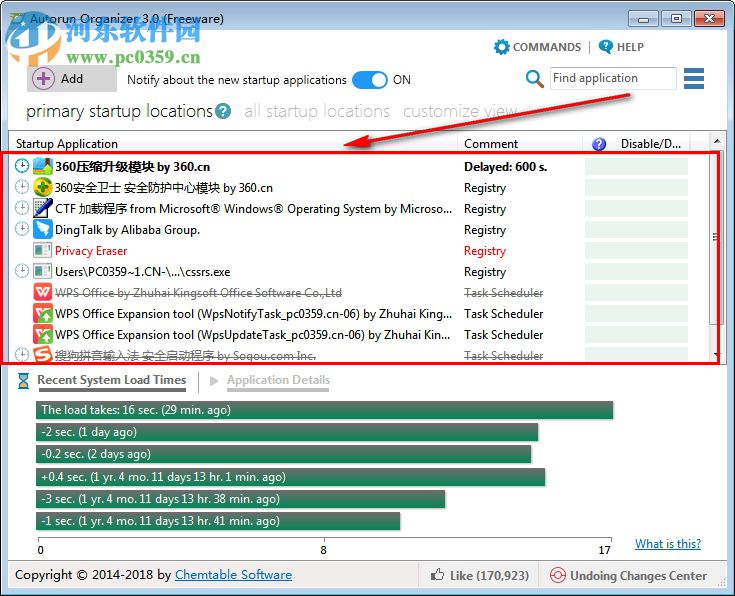This screenshot has height=596, width=735.
Task: Open the COMMANDS menu label
Action: click(547, 47)
